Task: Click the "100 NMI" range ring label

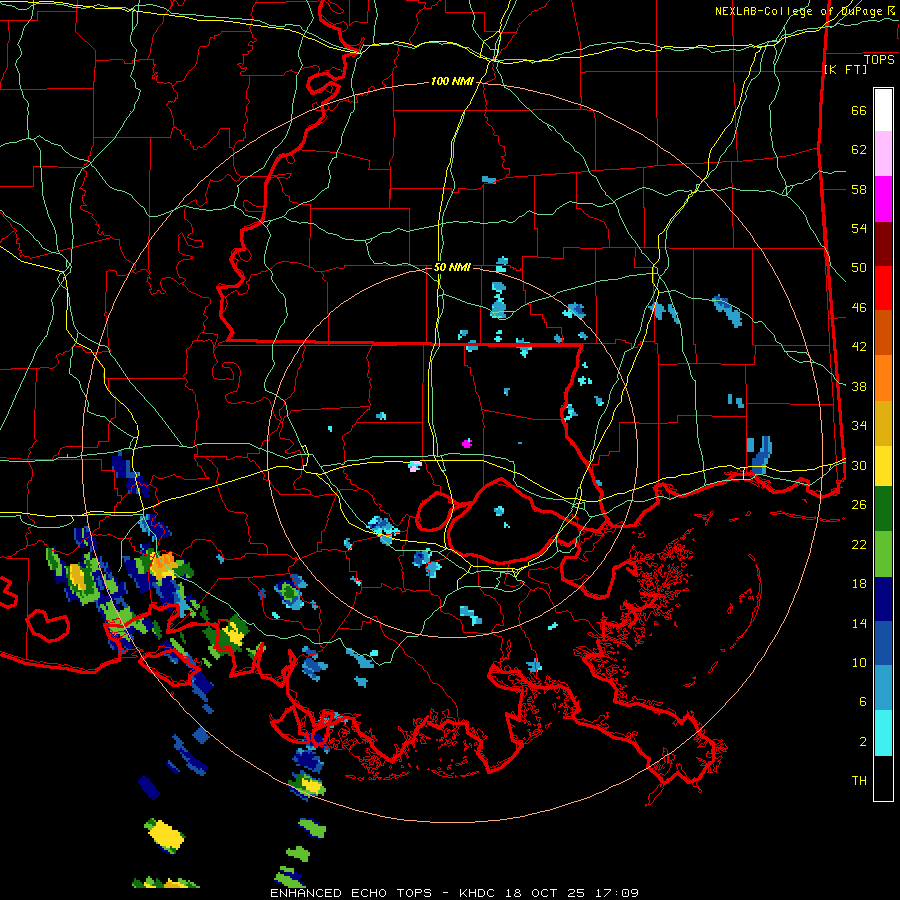Action: 452,82
